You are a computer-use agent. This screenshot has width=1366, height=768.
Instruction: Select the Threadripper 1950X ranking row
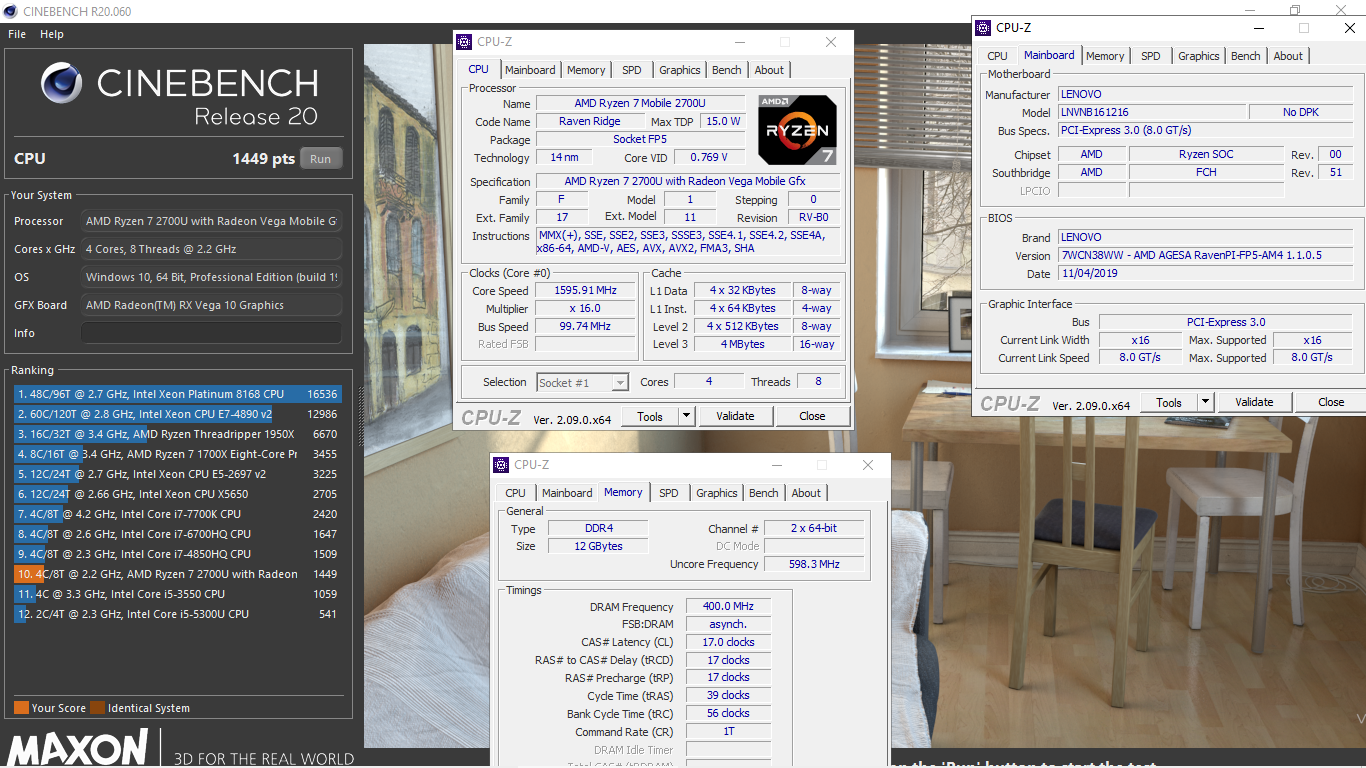pos(177,434)
